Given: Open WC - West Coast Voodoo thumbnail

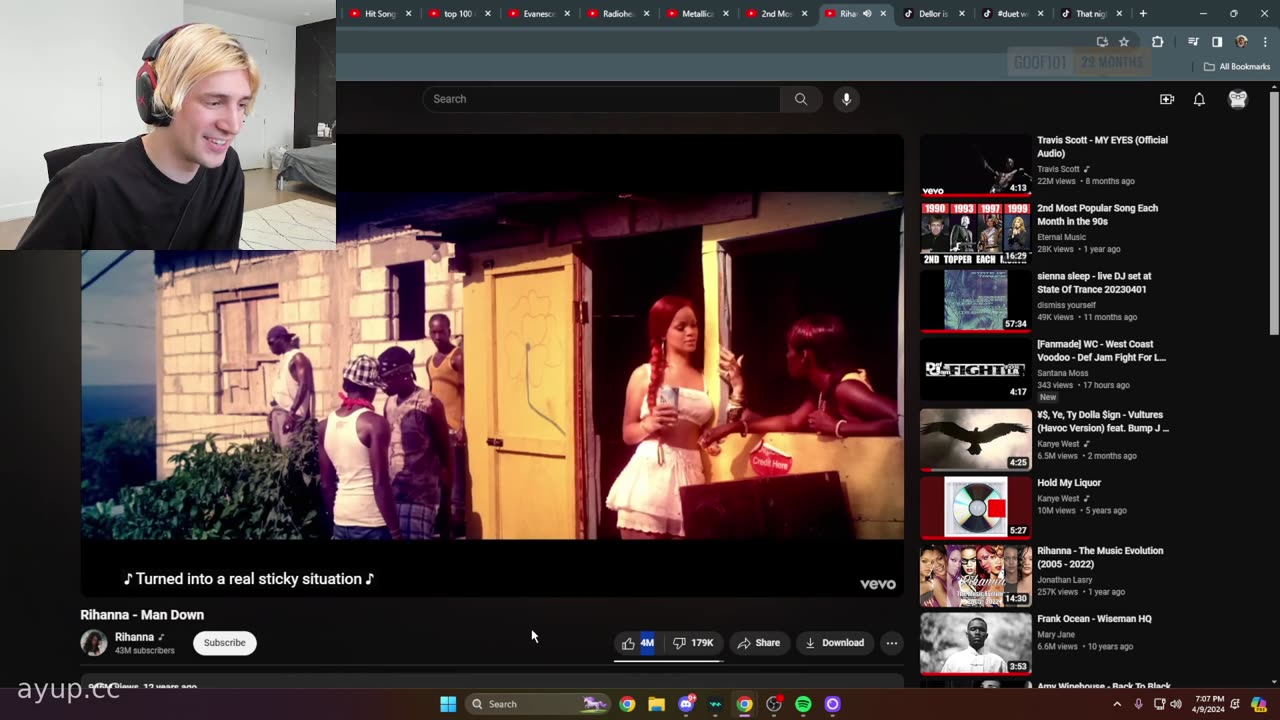Looking at the screenshot, I should pyautogui.click(x=975, y=369).
